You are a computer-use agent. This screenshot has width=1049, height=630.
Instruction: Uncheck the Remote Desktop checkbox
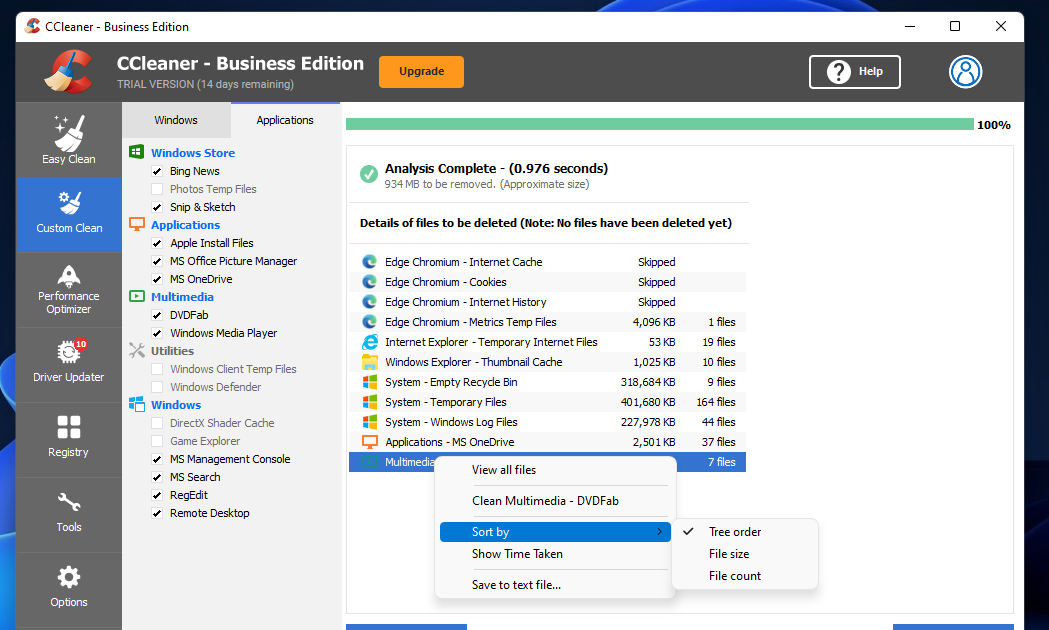pyautogui.click(x=157, y=514)
